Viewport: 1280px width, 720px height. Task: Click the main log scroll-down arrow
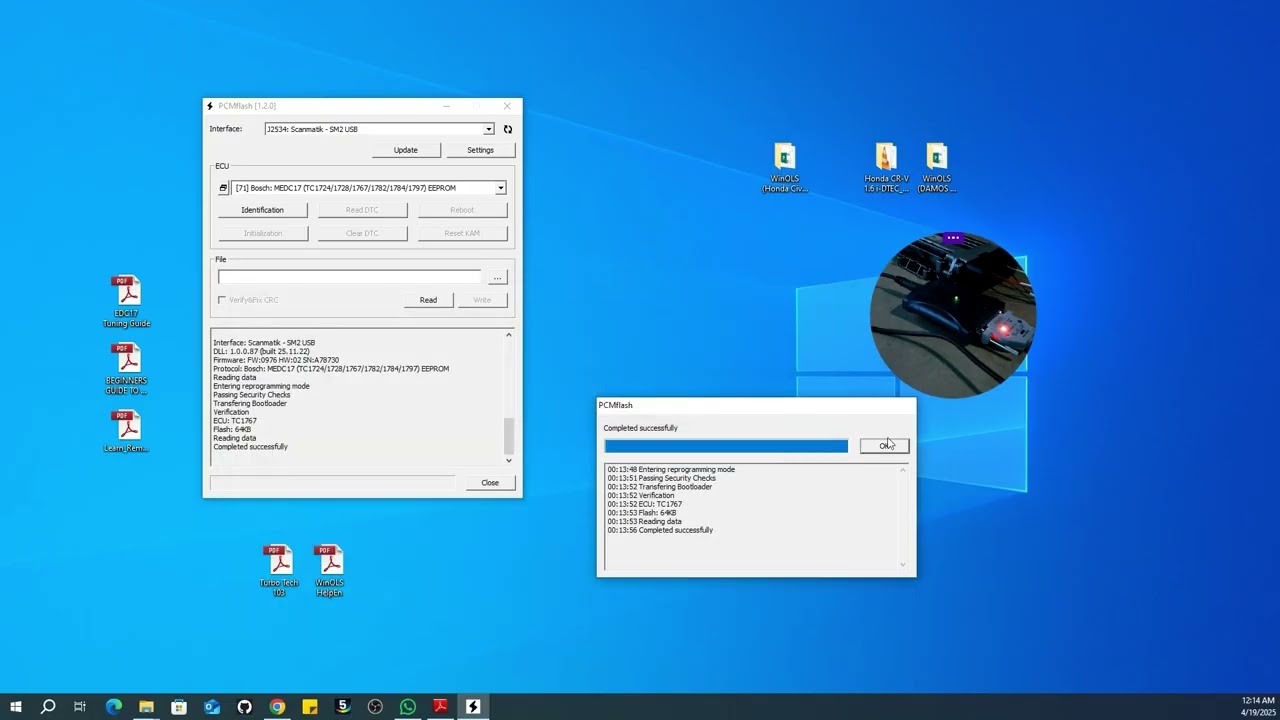coord(508,460)
